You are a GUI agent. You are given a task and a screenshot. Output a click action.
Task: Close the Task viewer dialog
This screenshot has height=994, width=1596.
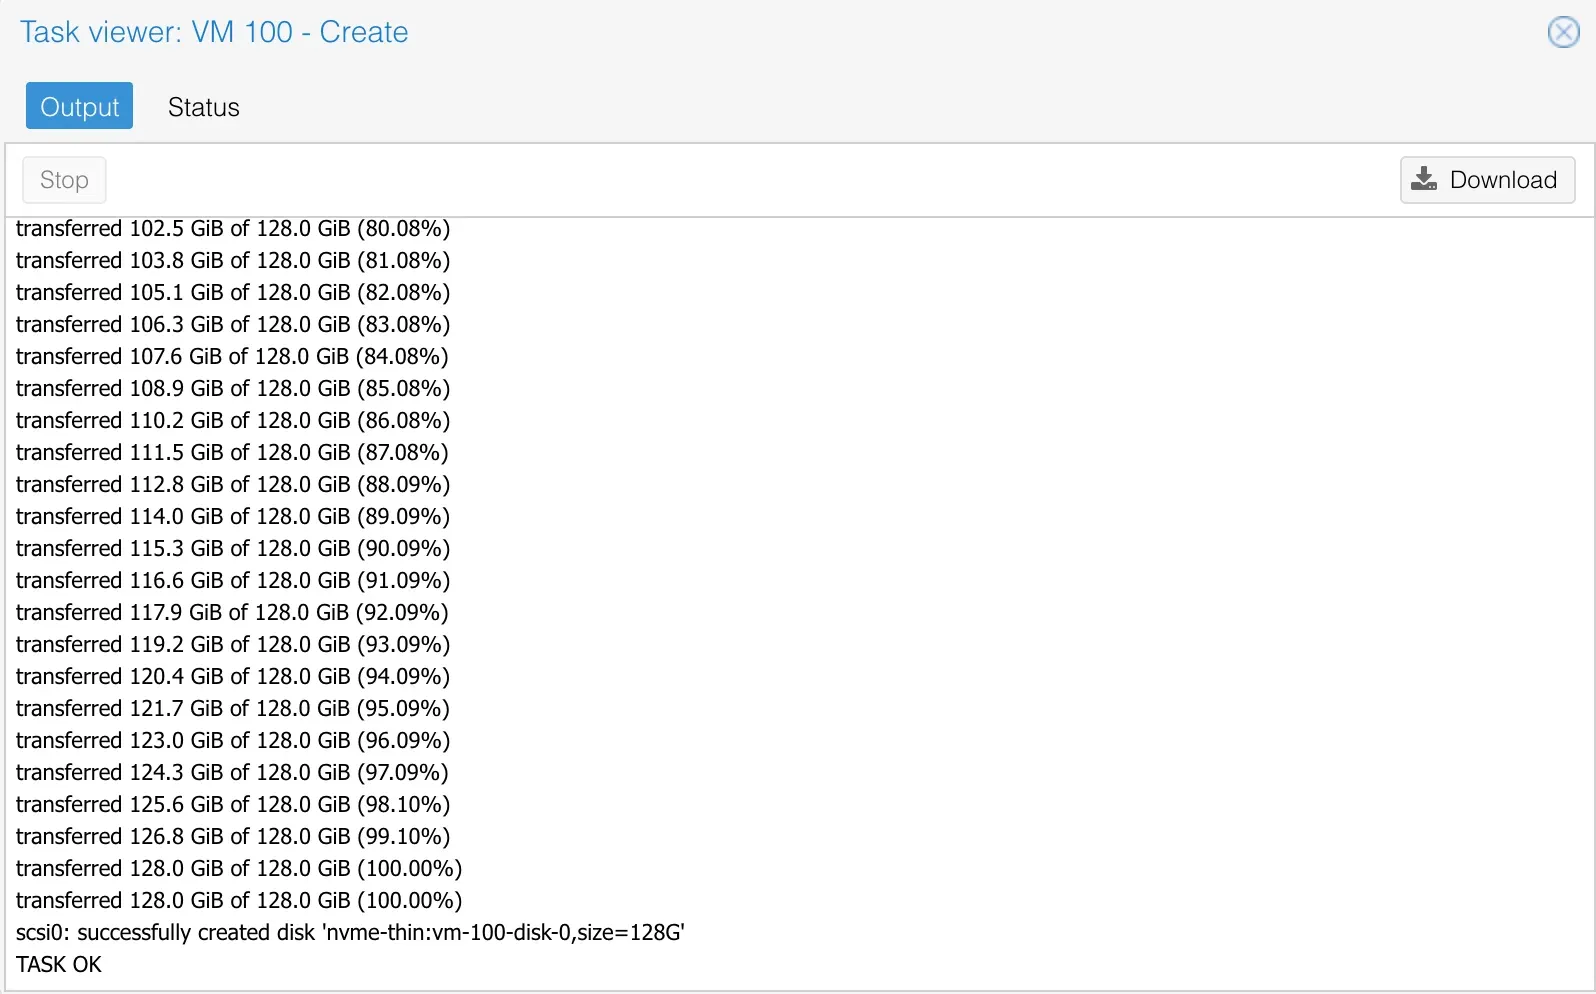[1563, 32]
